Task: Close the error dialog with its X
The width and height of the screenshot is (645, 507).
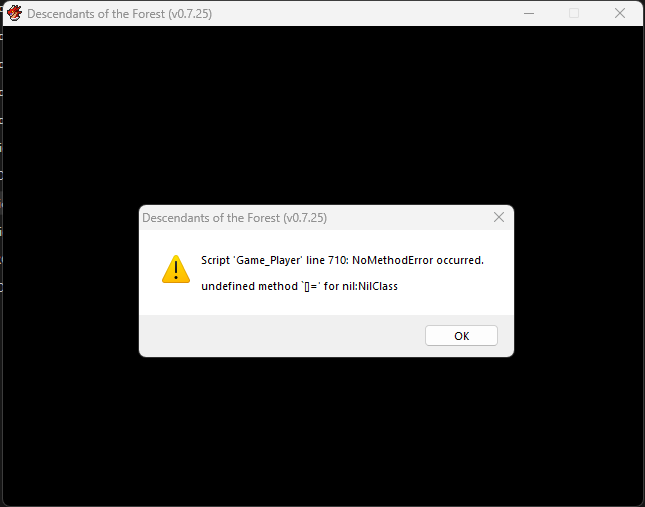Action: click(x=499, y=217)
